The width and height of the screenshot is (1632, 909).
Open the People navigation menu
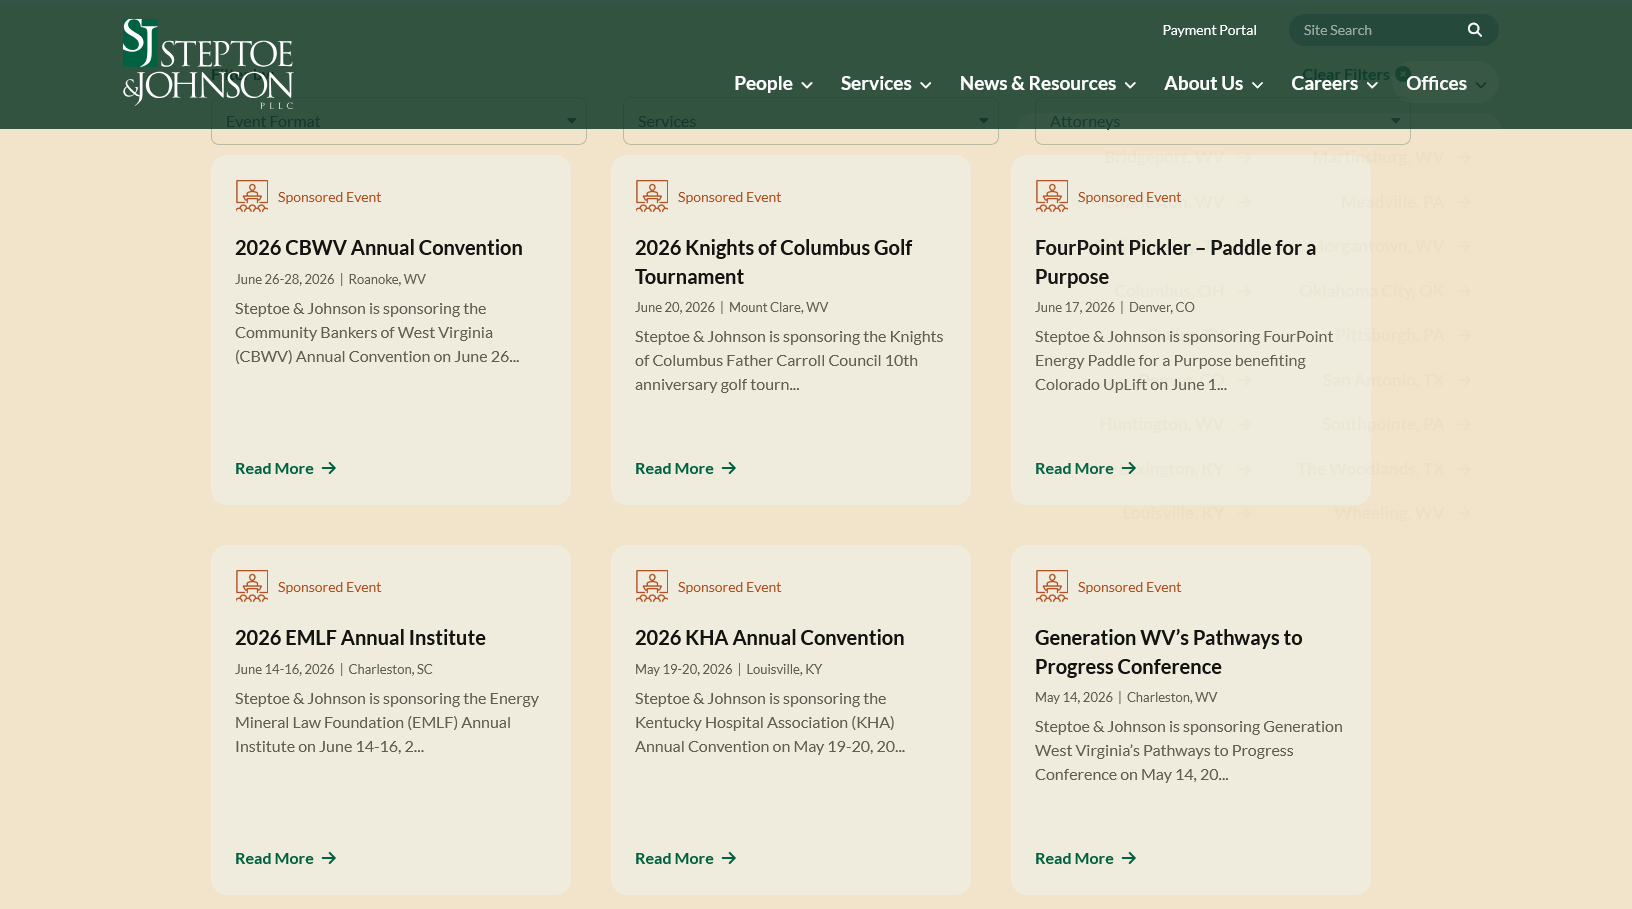[x=772, y=84]
